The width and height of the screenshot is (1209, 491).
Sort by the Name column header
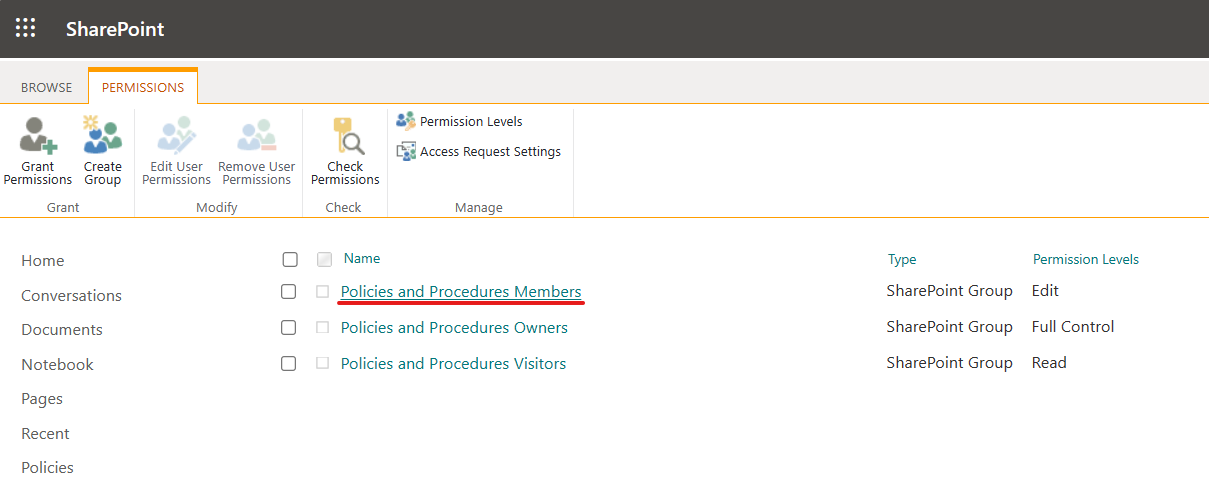coord(362,258)
